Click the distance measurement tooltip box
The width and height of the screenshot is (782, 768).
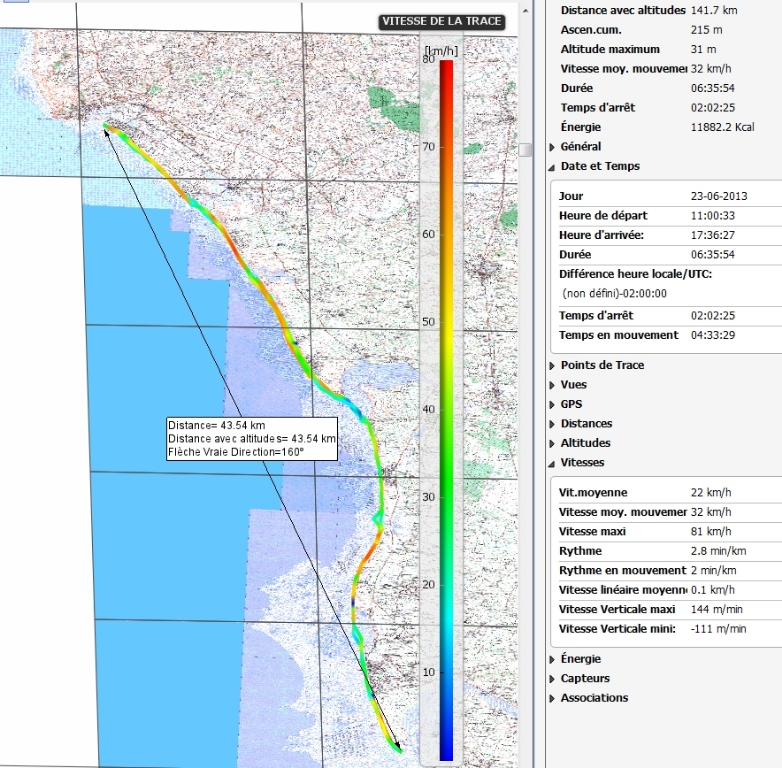click(x=251, y=438)
